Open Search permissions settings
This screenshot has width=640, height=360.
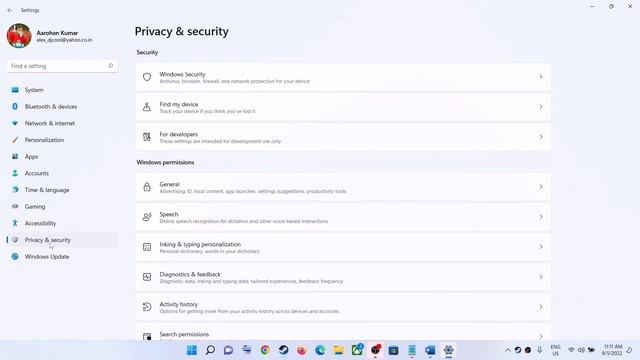coord(343,332)
